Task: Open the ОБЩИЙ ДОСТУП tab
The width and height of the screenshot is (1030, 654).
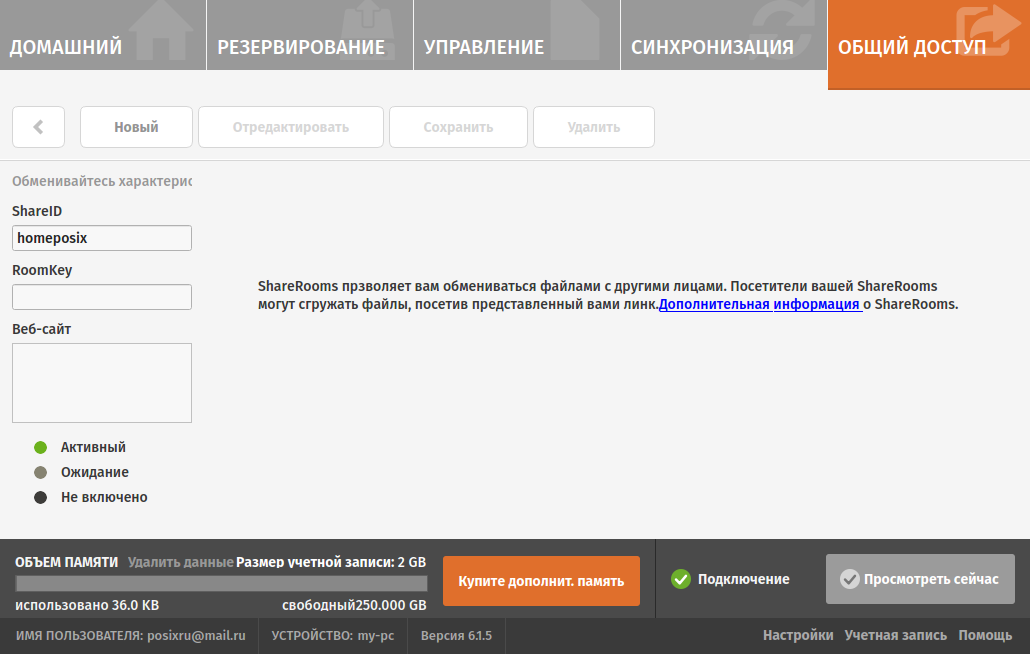Action: [x=929, y=44]
